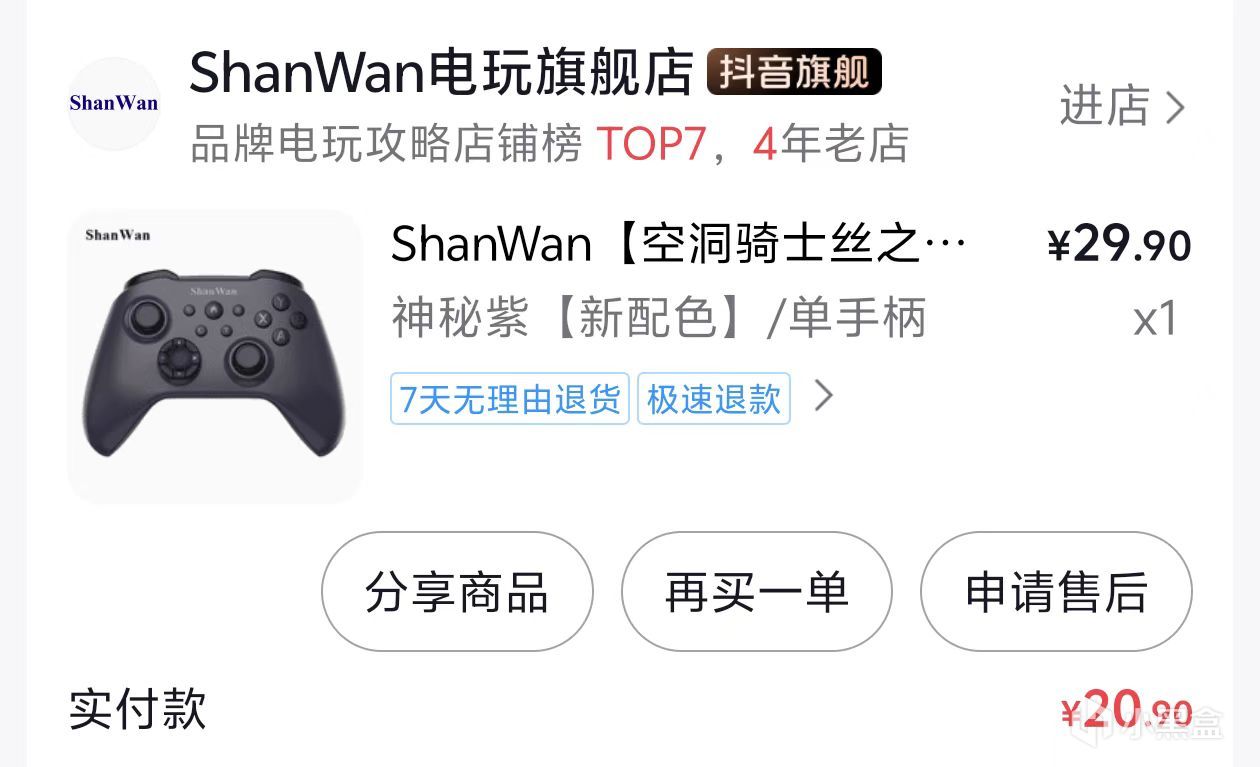Tap the 实付款 payment label
This screenshot has height=767, width=1260.
[x=137, y=709]
